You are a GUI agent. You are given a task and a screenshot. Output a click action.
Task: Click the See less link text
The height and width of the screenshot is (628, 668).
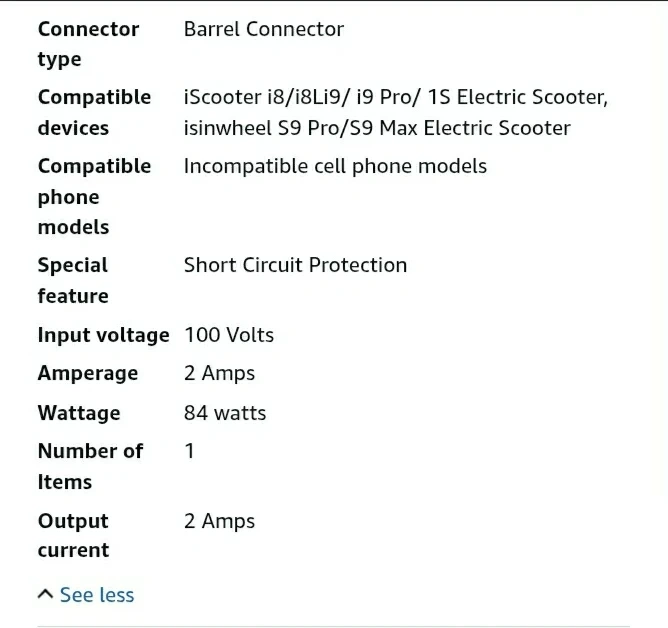pyautogui.click(x=96, y=595)
